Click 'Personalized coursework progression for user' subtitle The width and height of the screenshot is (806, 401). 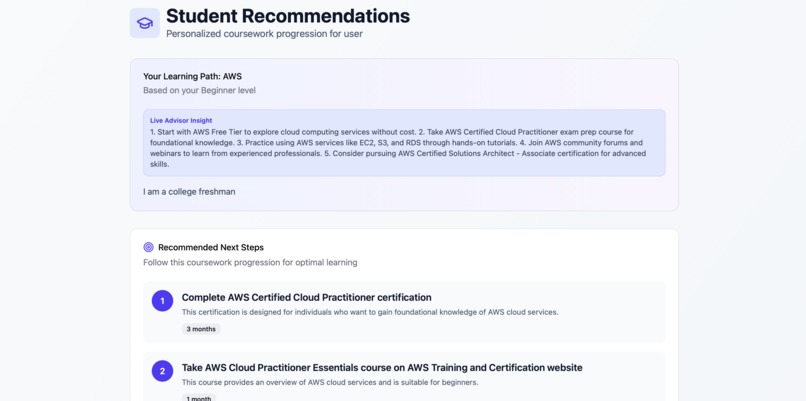click(264, 34)
